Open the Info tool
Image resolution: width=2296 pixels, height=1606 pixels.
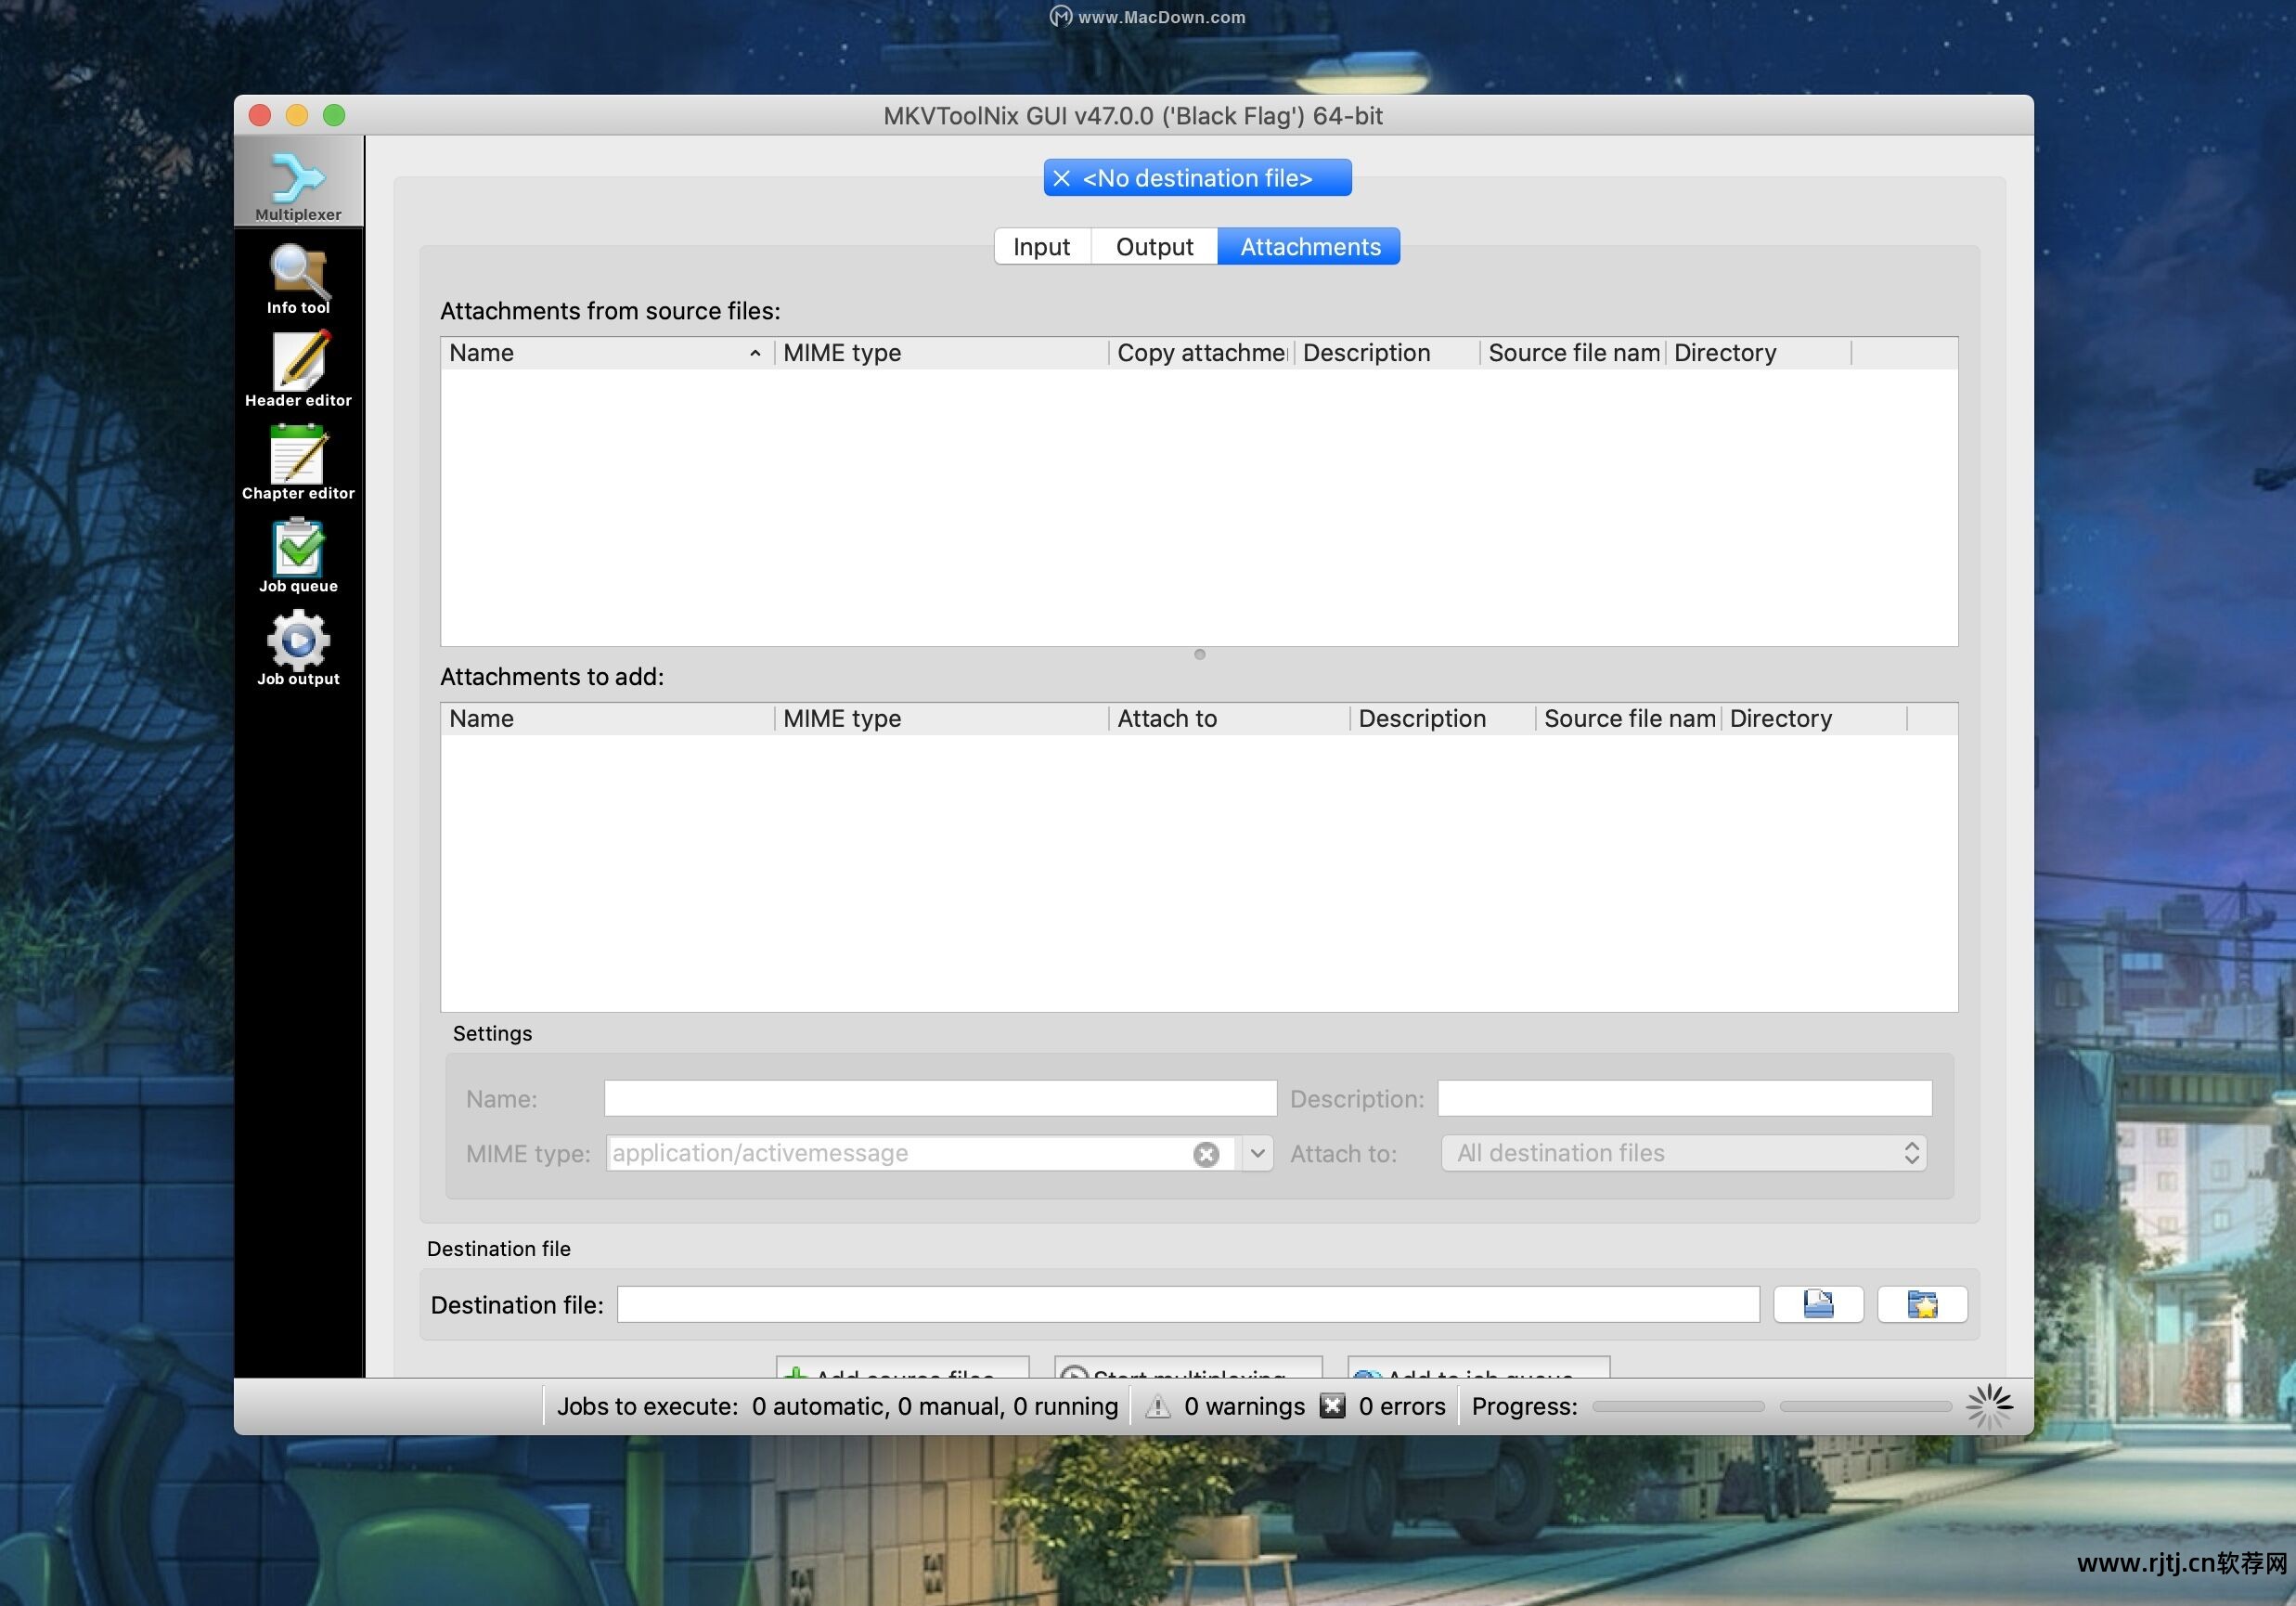298,279
